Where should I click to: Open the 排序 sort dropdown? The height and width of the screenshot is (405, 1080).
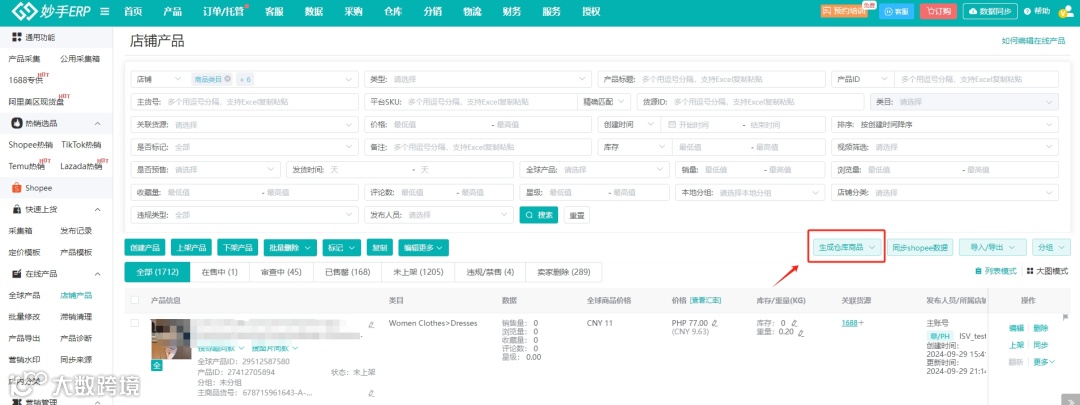945,125
